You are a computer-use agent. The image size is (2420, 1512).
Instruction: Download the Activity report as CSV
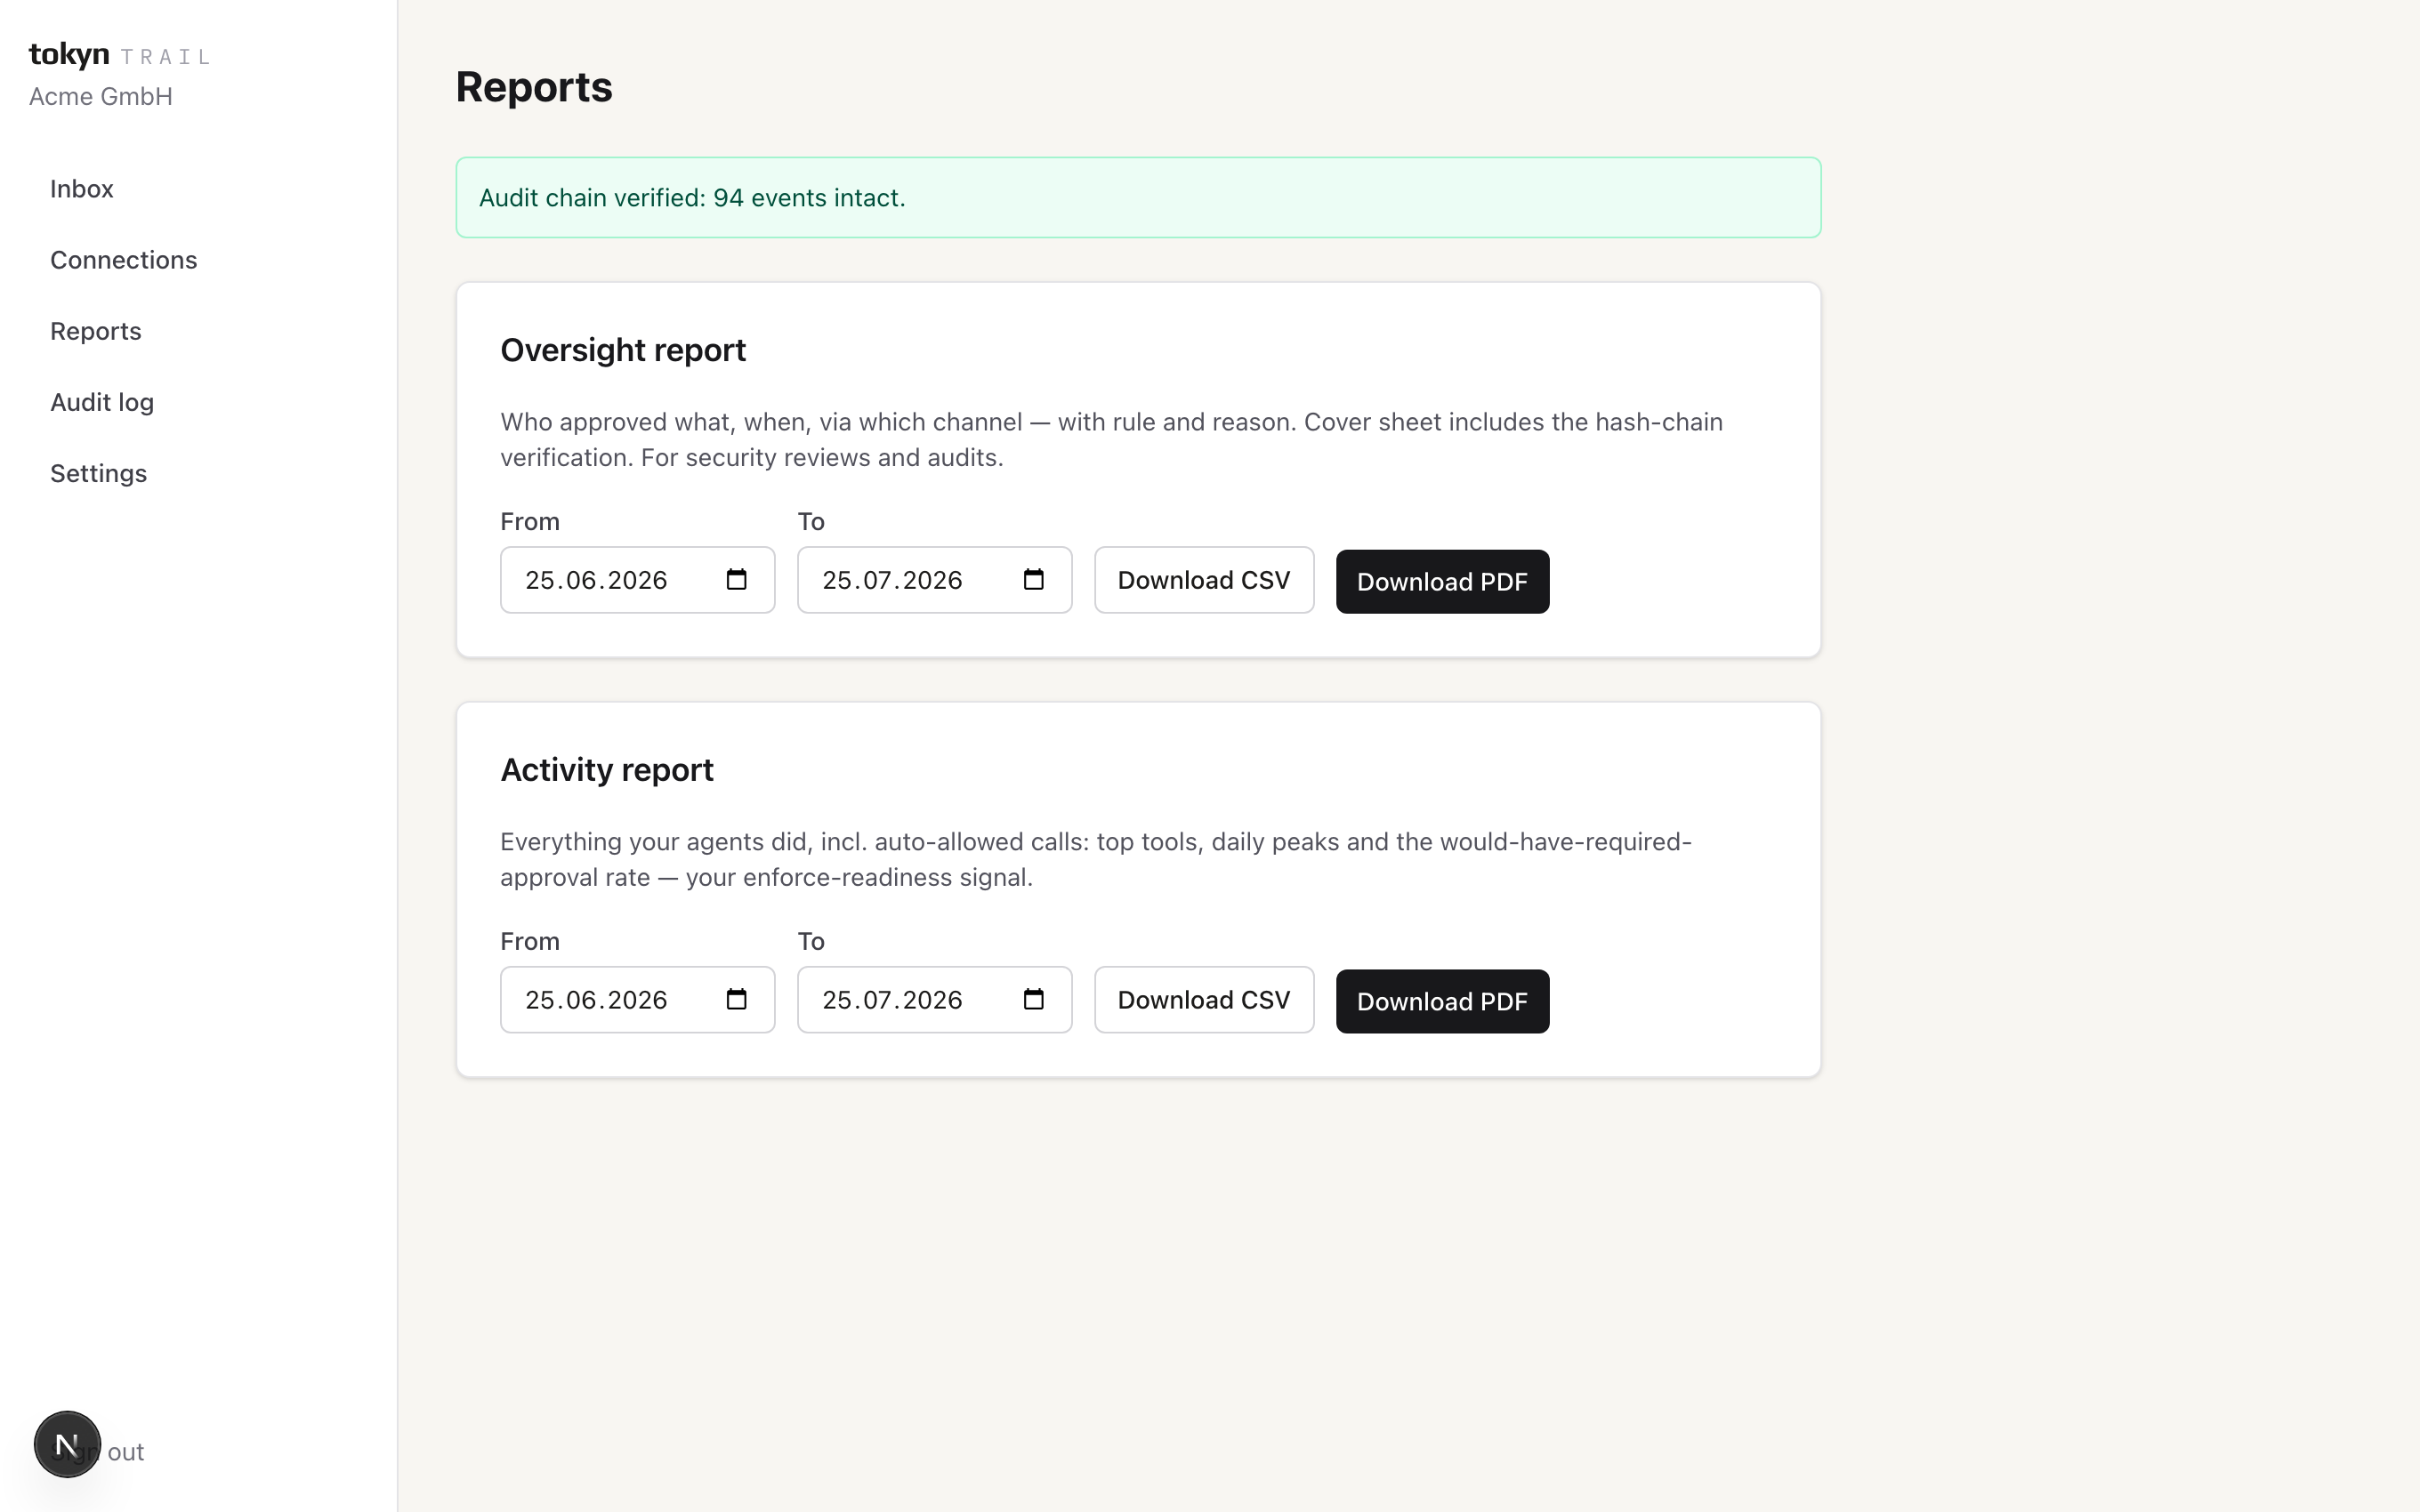tap(1204, 1000)
